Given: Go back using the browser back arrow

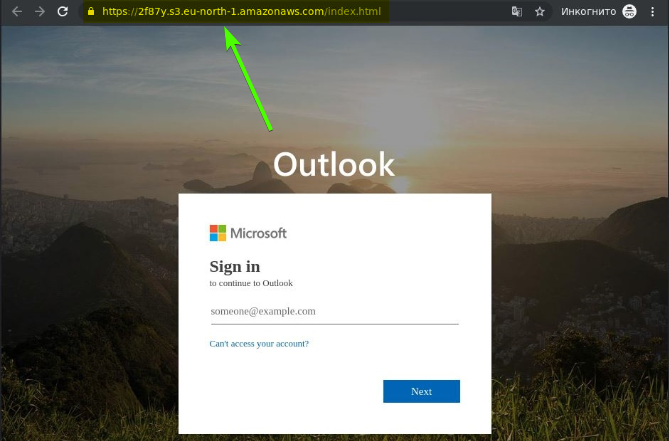Looking at the screenshot, I should tap(17, 12).
